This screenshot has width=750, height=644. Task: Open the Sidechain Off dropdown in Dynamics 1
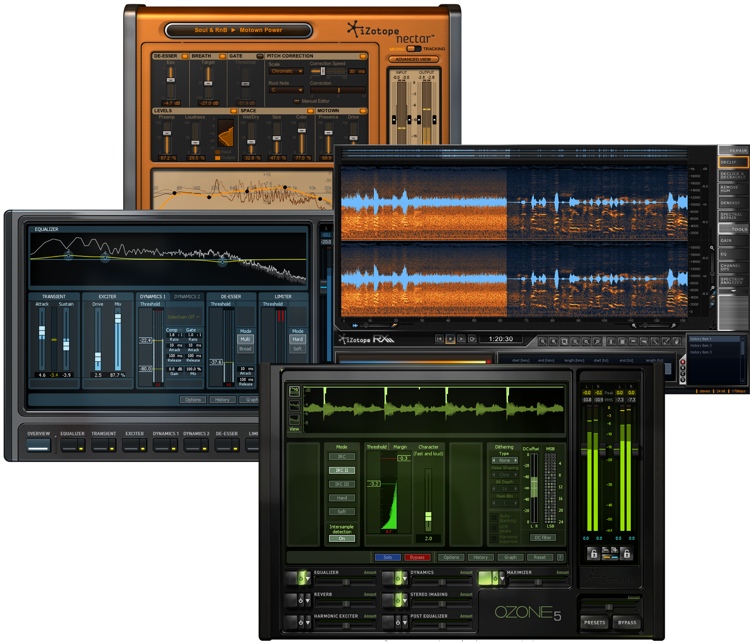[183, 317]
